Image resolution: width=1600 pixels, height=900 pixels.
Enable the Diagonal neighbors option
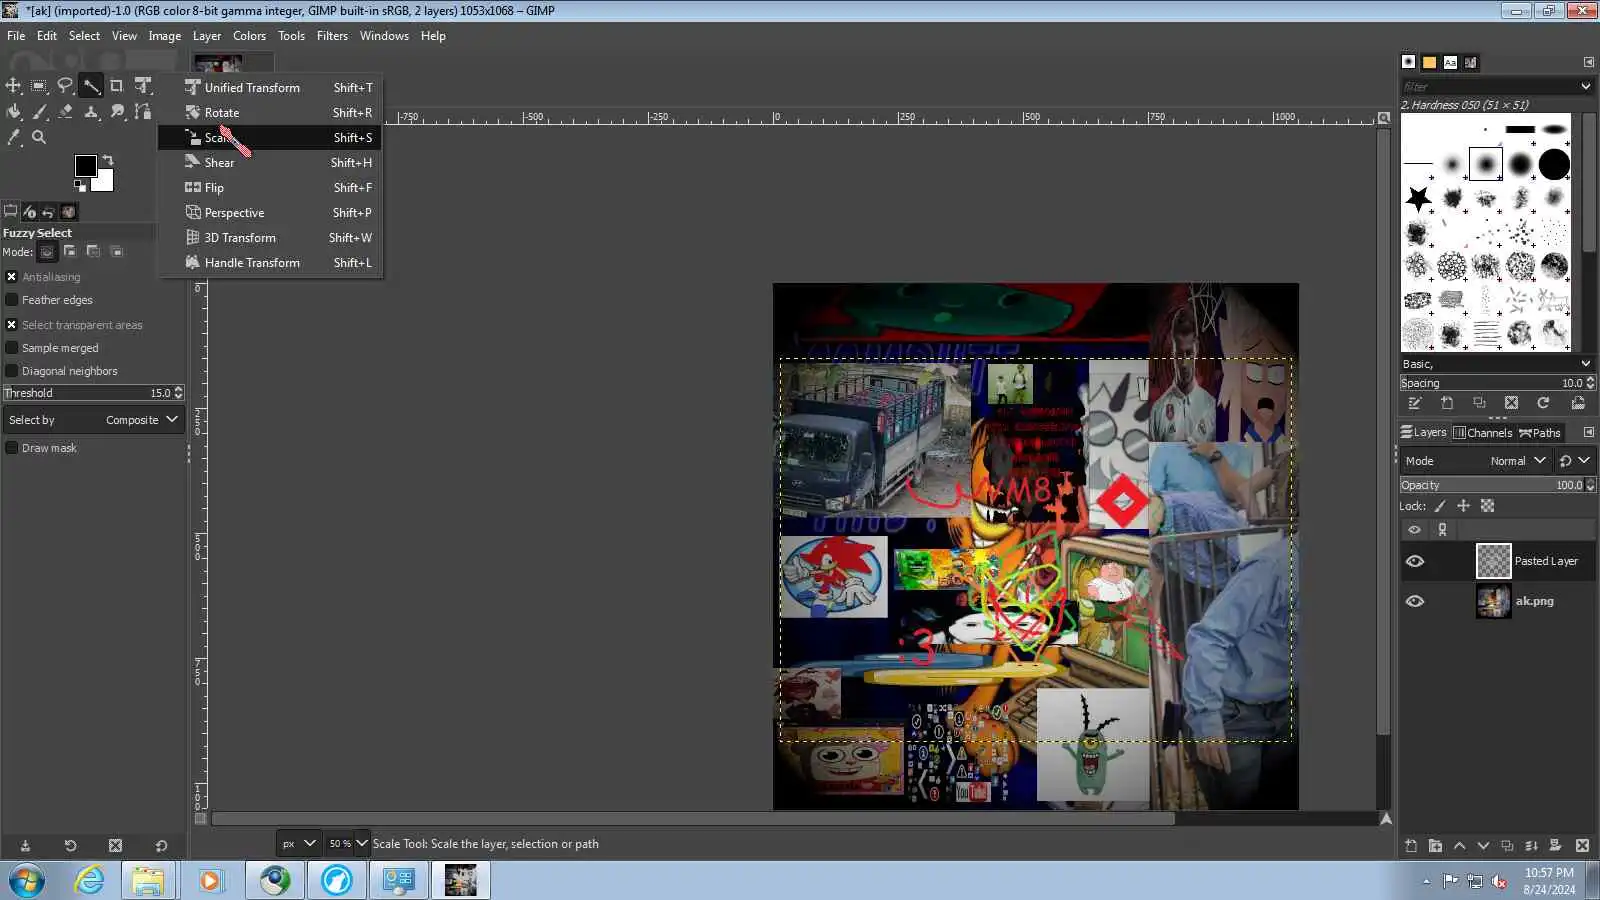pos(12,371)
